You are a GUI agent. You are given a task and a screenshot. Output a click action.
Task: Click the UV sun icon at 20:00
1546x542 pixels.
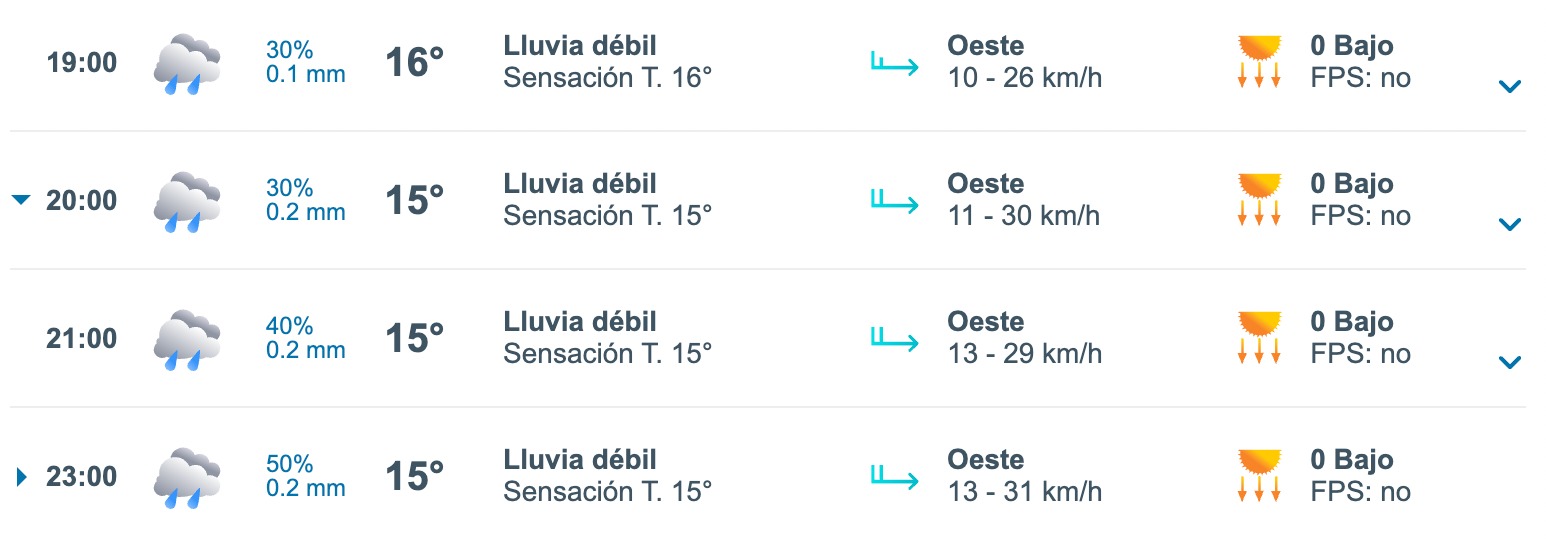click(x=1259, y=200)
